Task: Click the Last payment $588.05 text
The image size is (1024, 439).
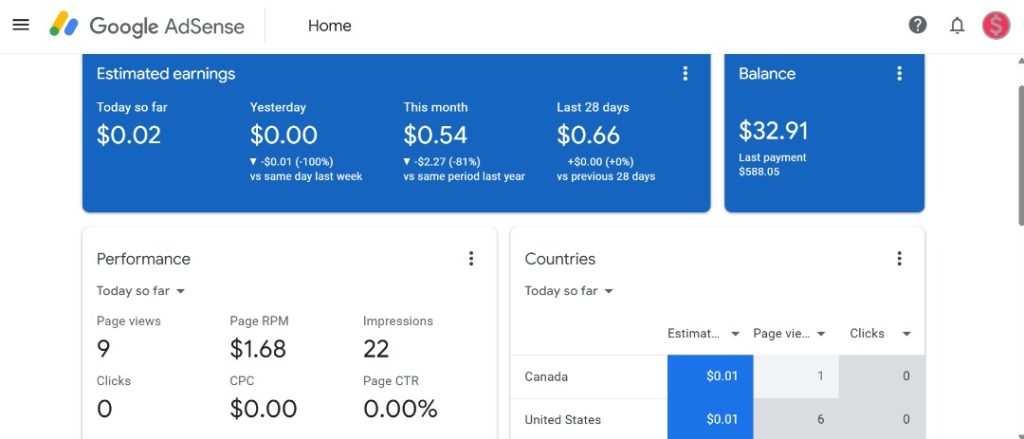Action: click(x=771, y=165)
